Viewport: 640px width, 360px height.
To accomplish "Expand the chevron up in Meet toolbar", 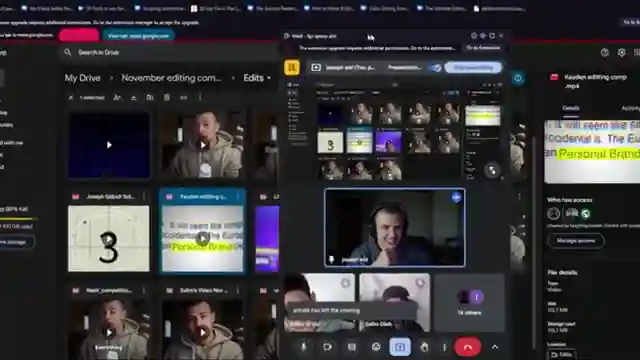I will click(x=495, y=347).
